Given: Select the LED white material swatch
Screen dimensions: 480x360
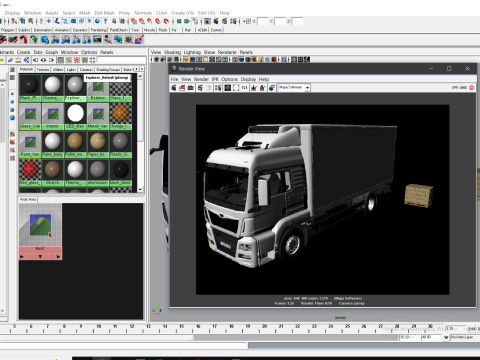Looking at the screenshot, I should click(x=75, y=116).
